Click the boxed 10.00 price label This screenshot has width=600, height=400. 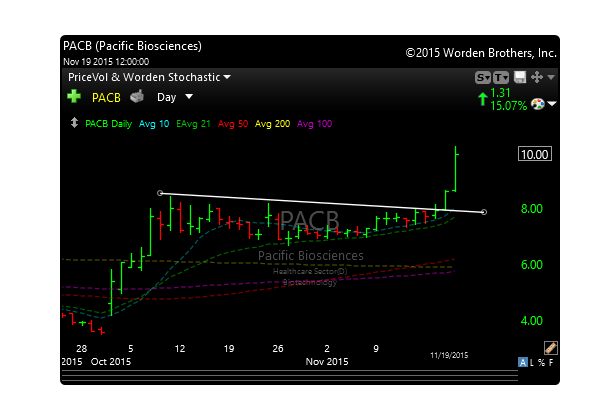pos(535,154)
